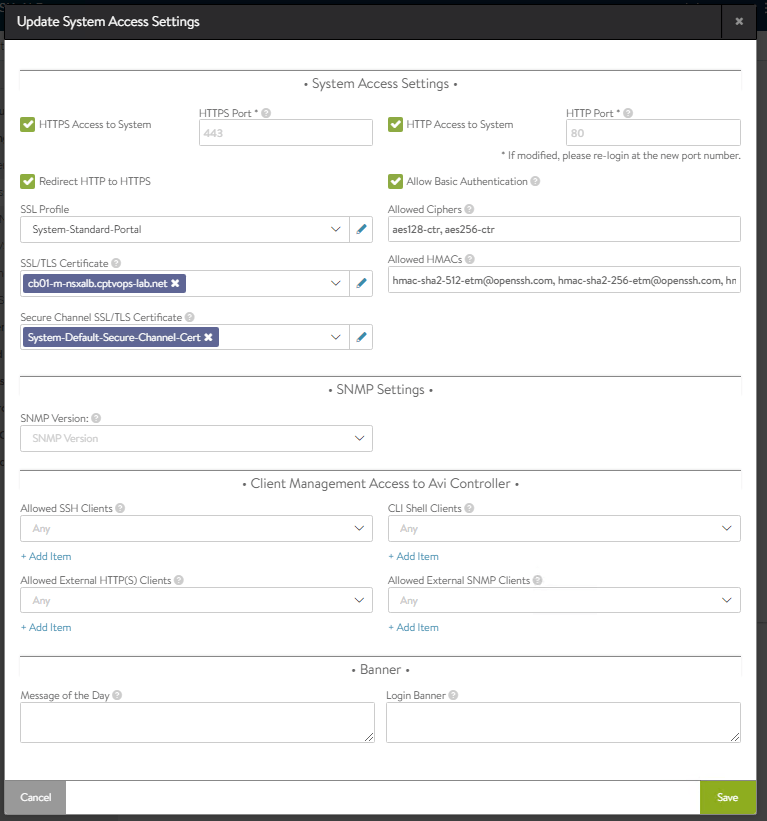767x821 pixels.
Task: Uncheck HTTP Access to System
Action: coord(395,125)
